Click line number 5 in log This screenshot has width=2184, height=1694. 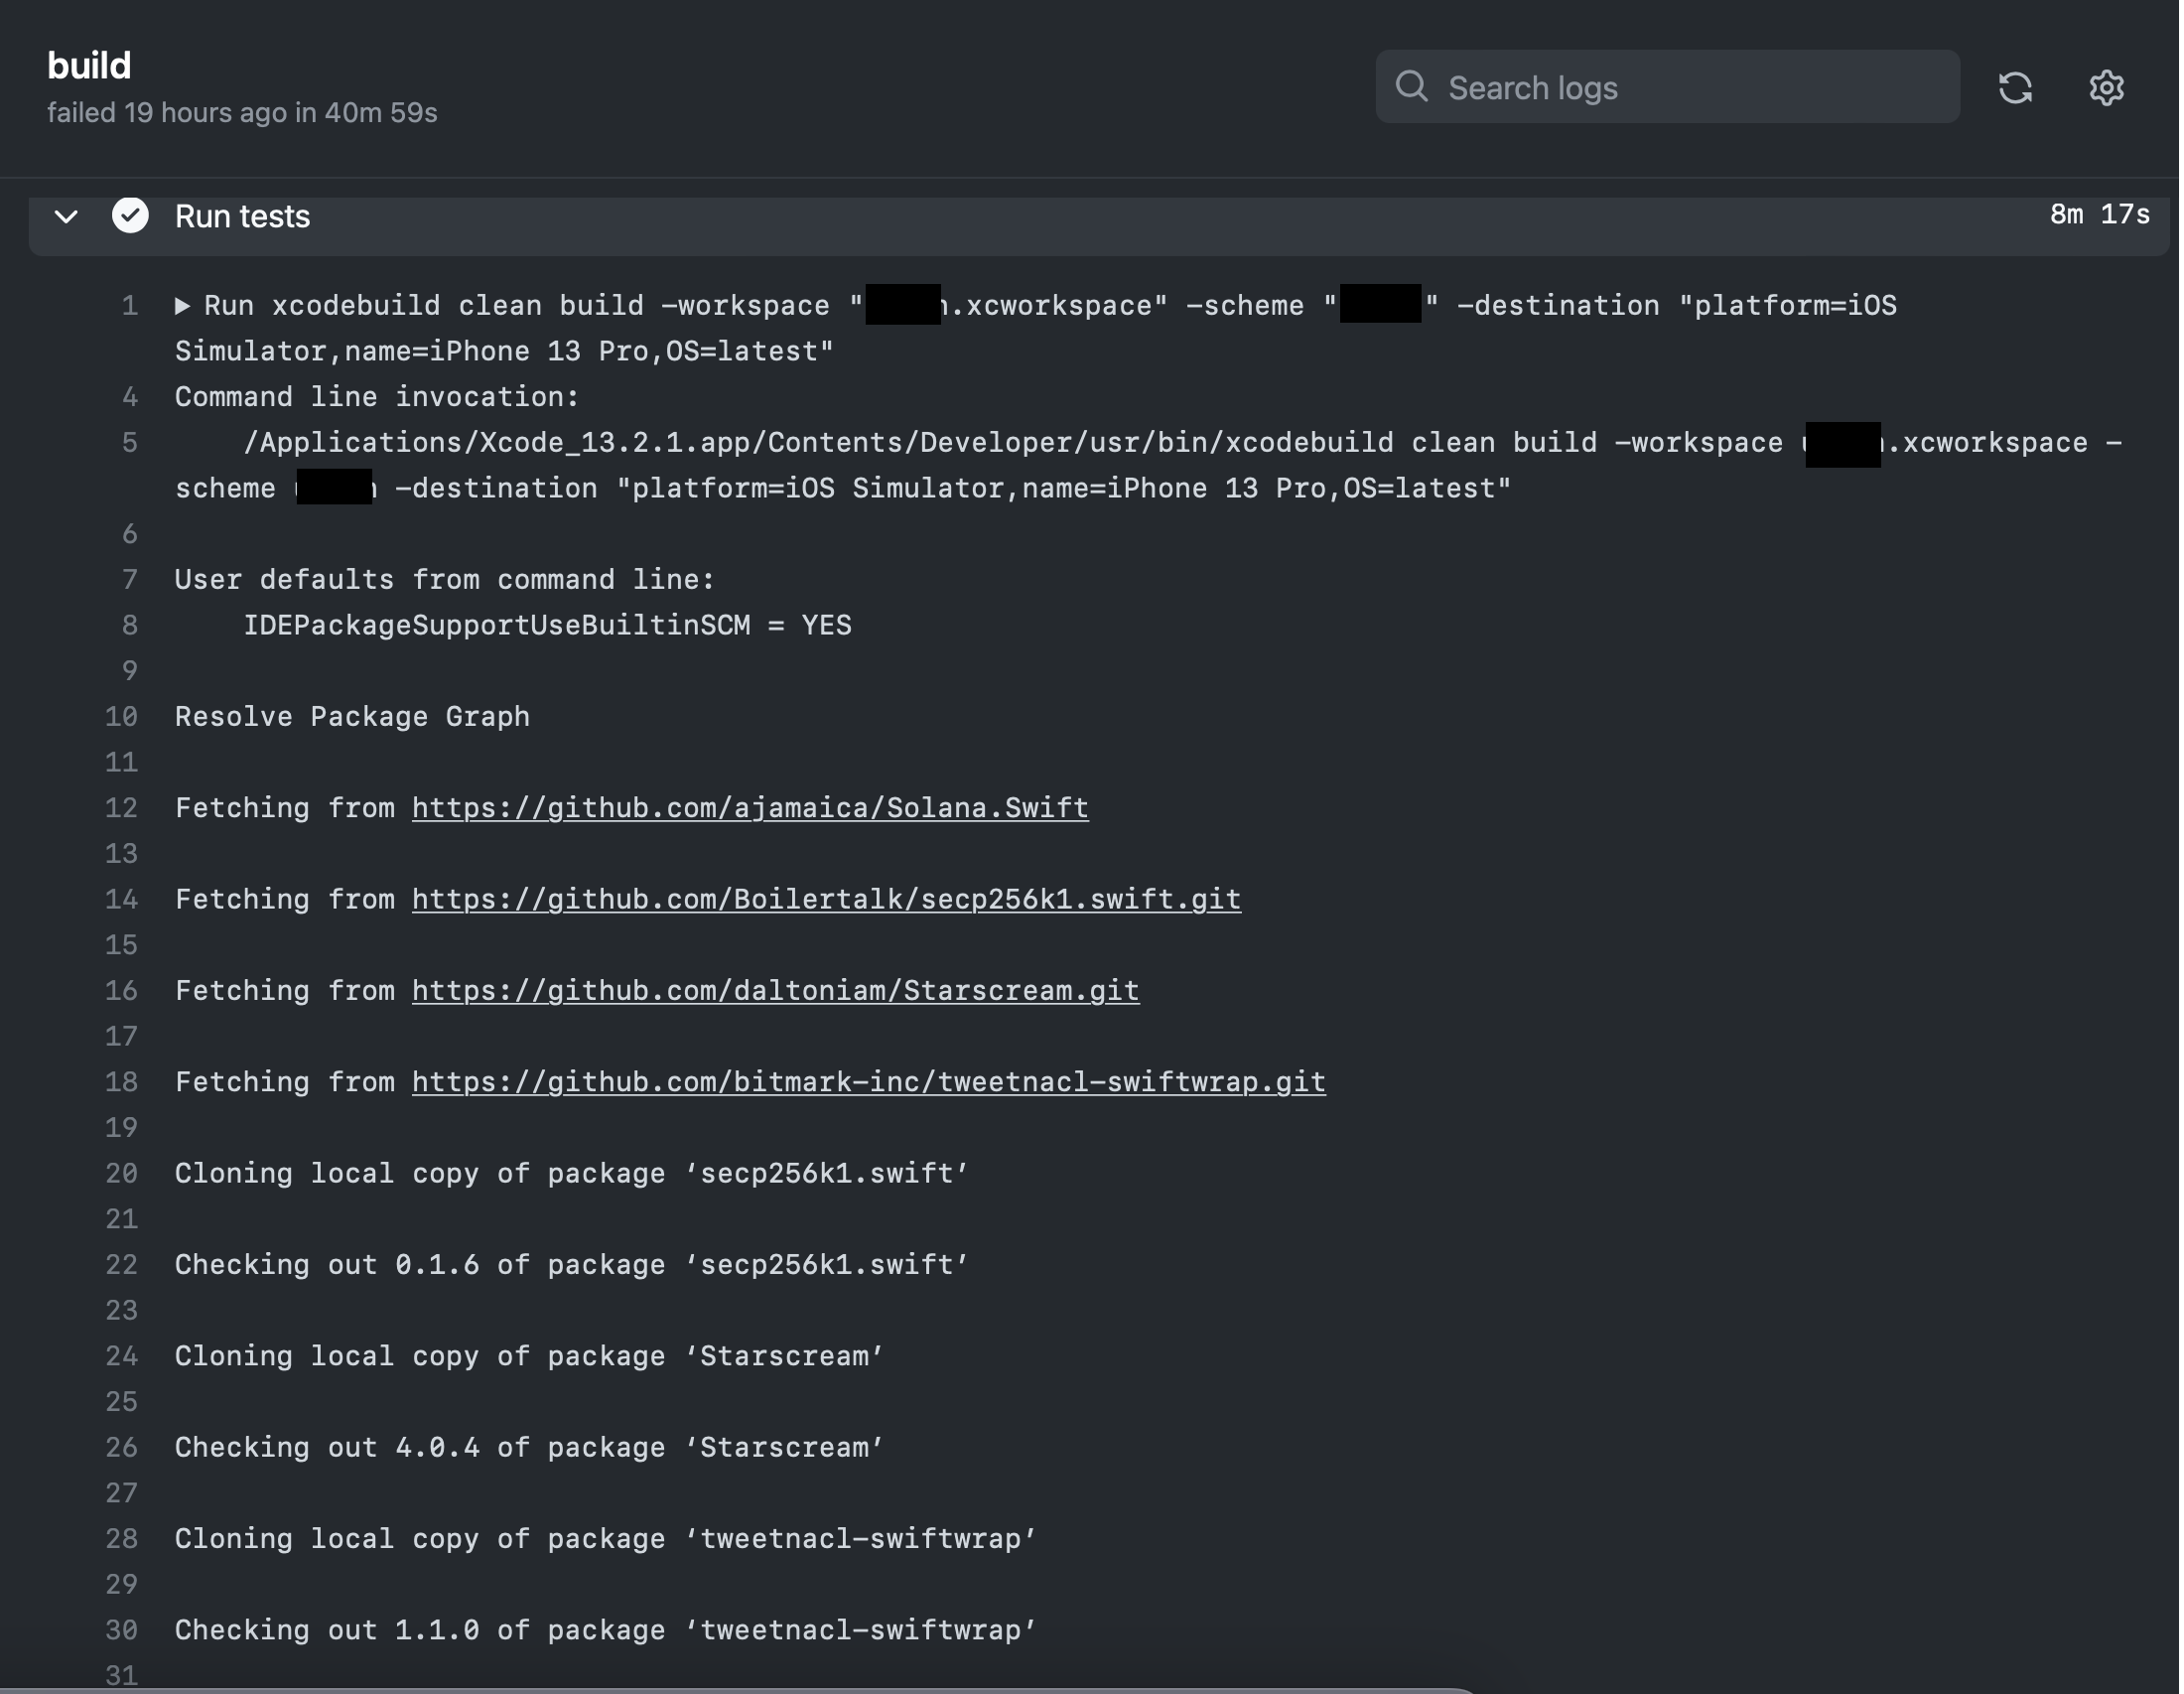point(130,443)
